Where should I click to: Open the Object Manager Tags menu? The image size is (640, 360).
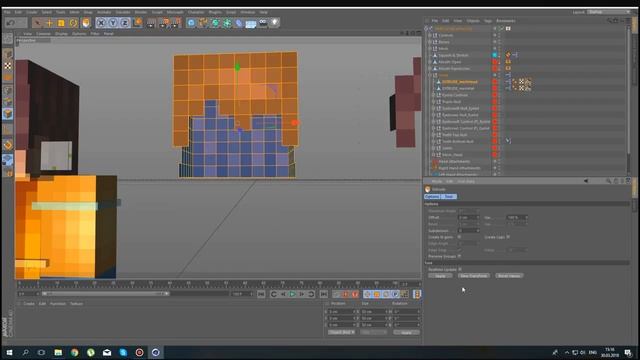pos(488,20)
